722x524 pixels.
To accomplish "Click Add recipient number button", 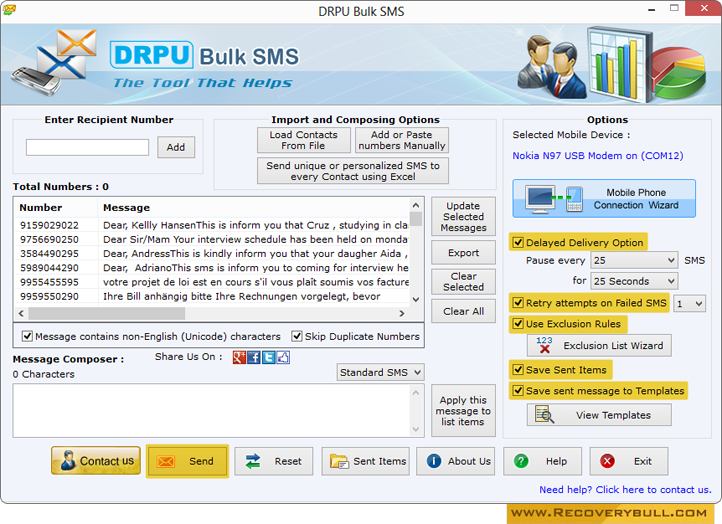I will pos(176,147).
